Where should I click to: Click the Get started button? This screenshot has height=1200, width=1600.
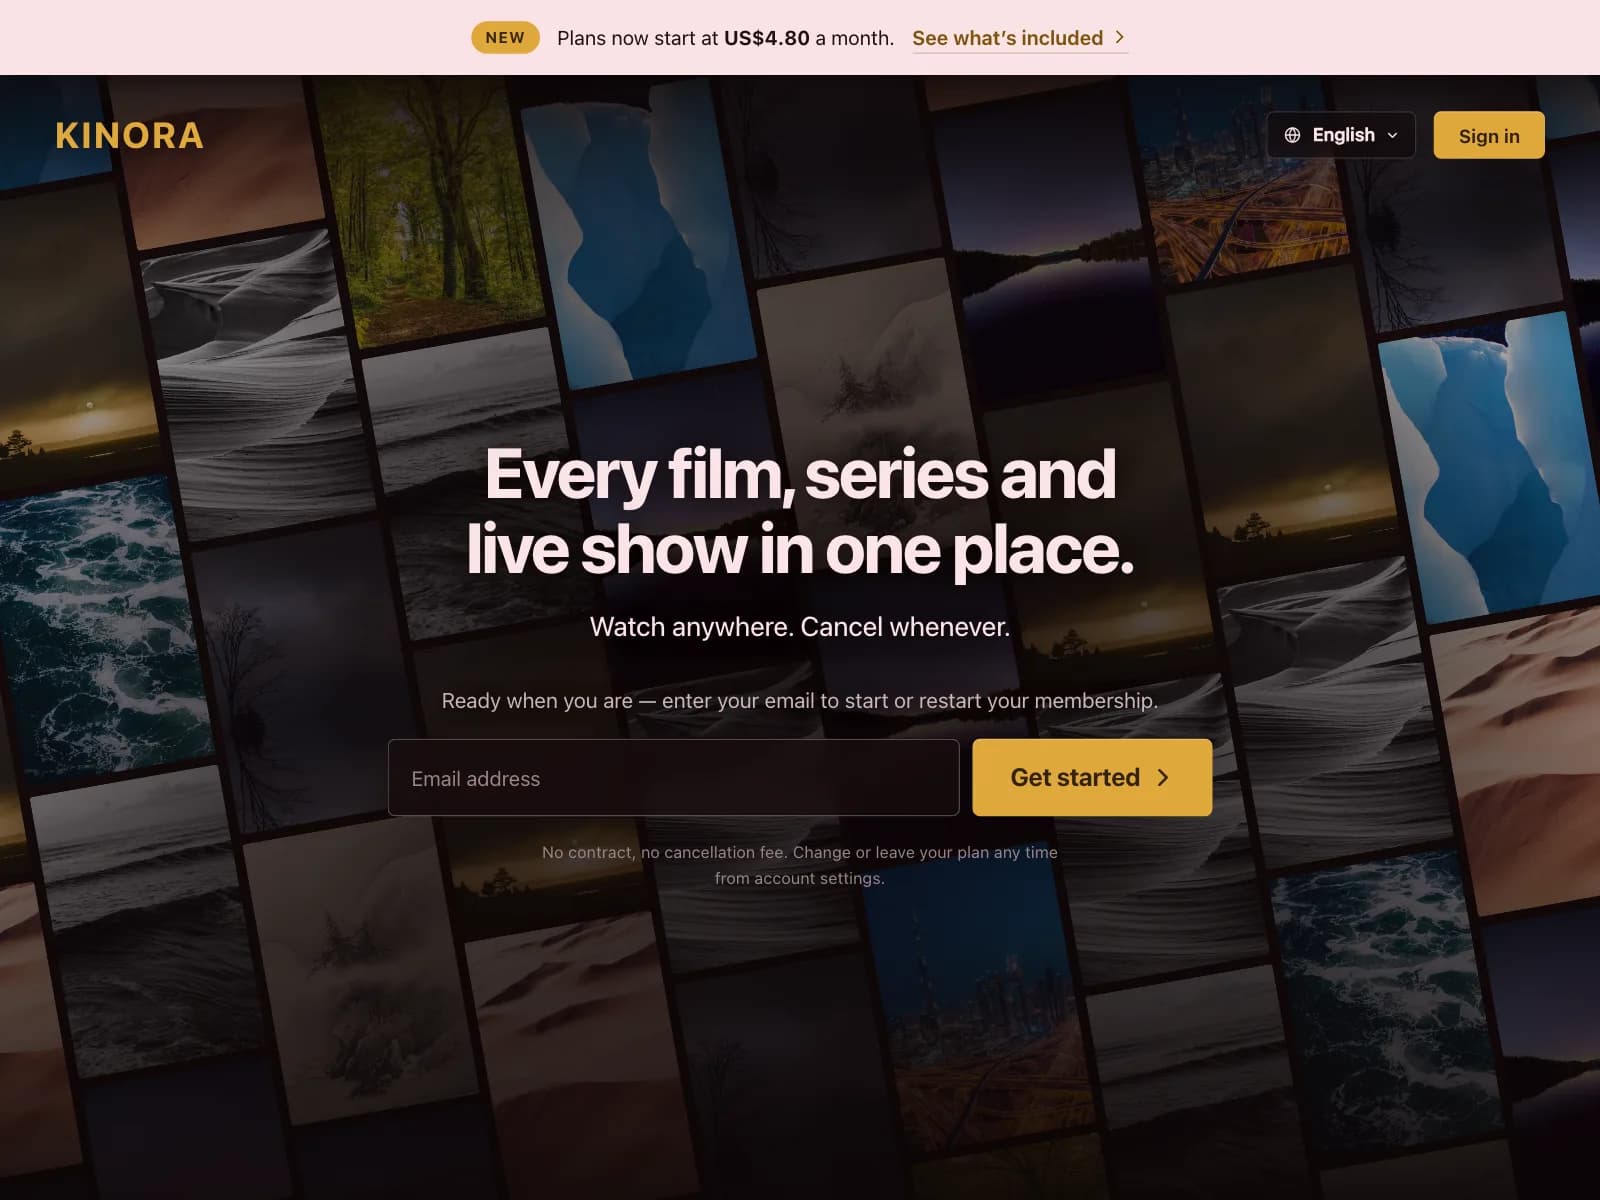tap(1092, 778)
